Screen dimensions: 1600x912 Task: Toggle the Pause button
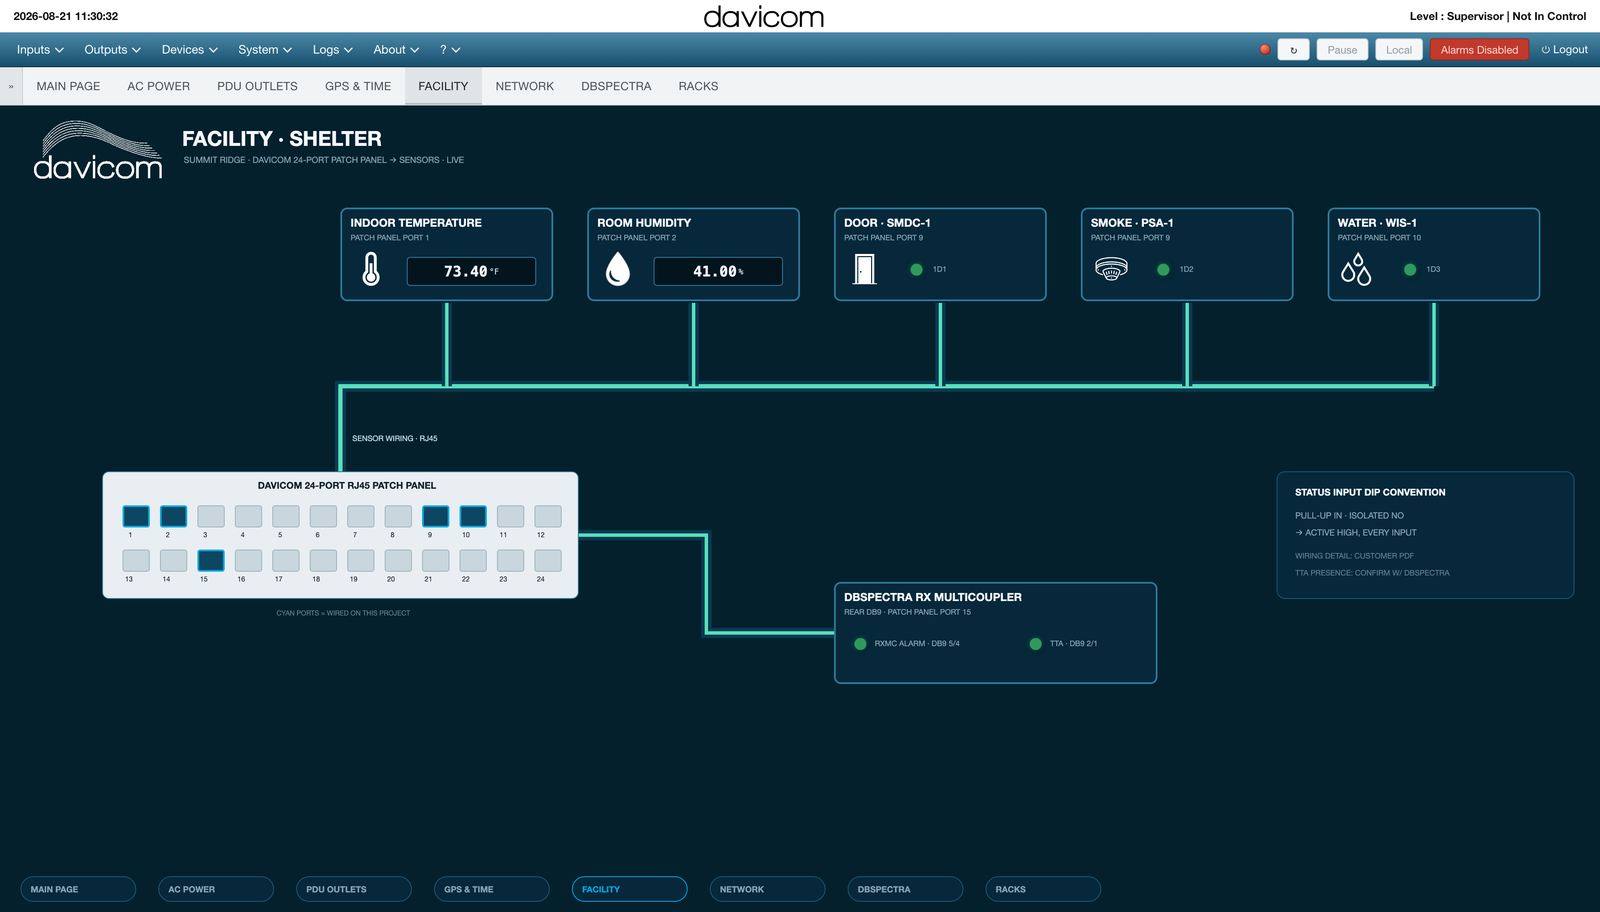pyautogui.click(x=1342, y=50)
